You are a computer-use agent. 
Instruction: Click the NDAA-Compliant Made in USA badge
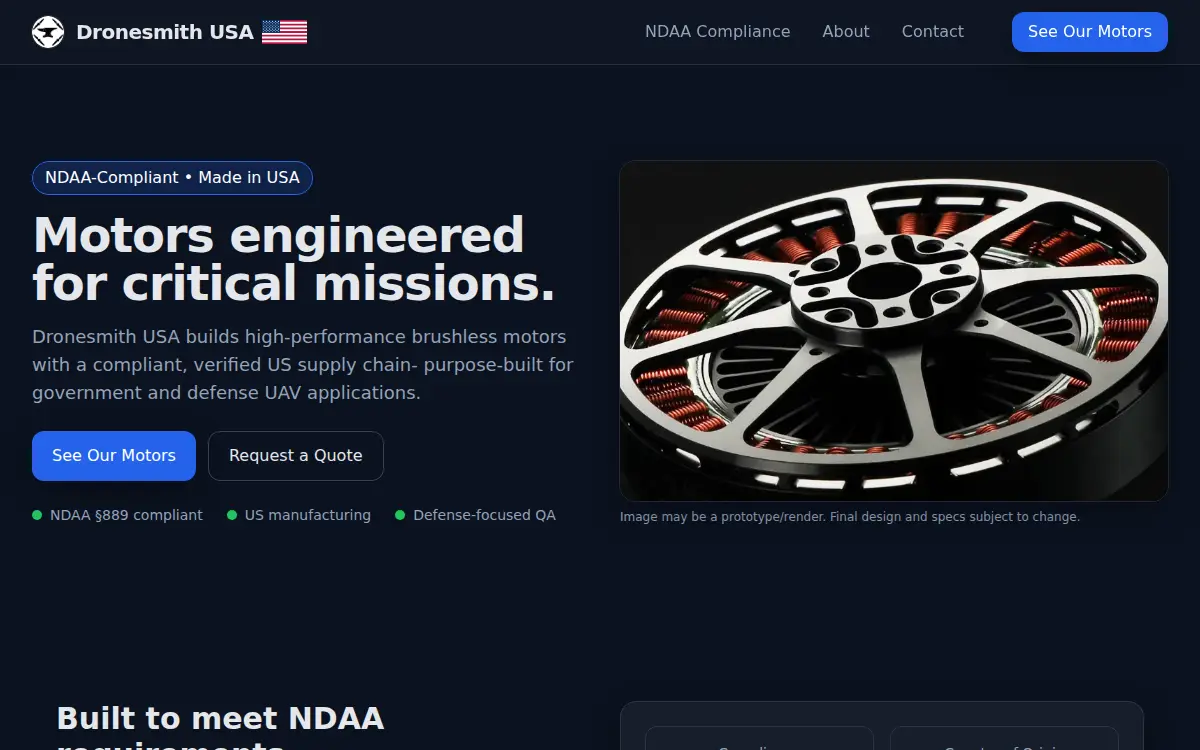click(x=172, y=178)
